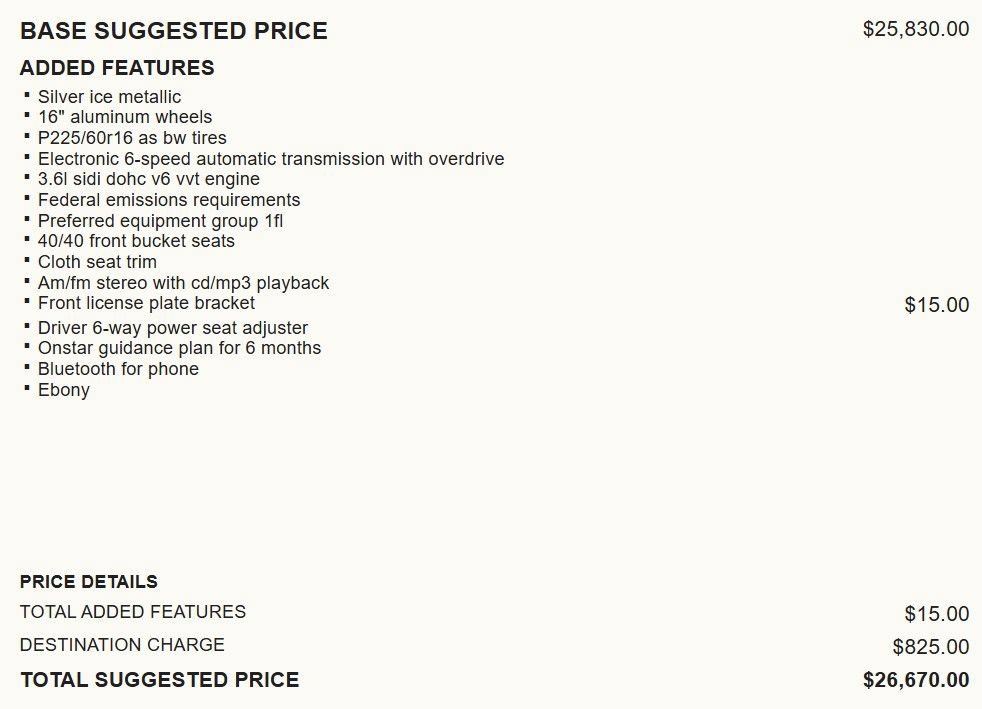Click the 40/40 front bucket seats item
The height and width of the screenshot is (709, 982).
point(136,241)
